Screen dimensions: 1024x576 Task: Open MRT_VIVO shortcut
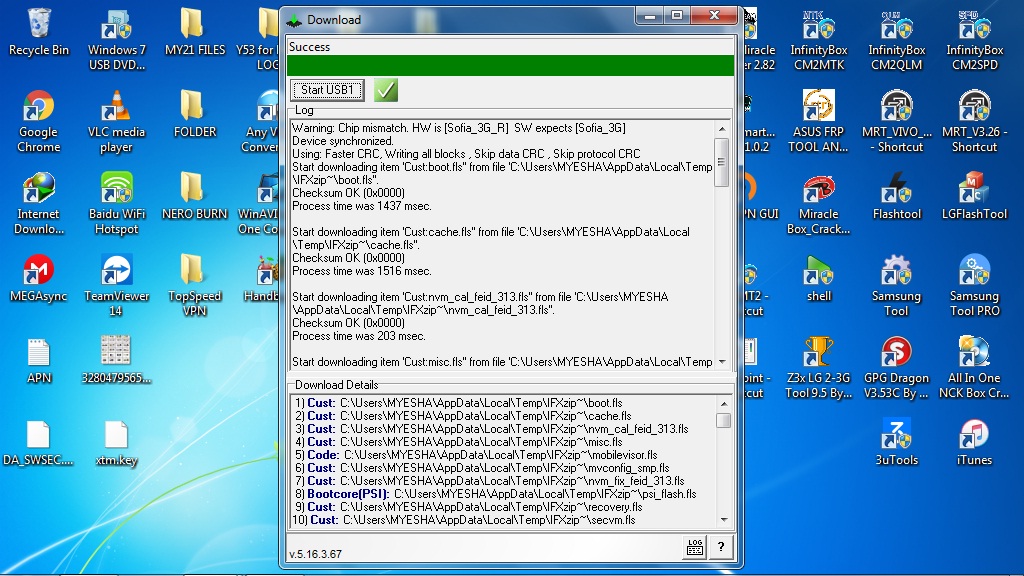(x=896, y=121)
